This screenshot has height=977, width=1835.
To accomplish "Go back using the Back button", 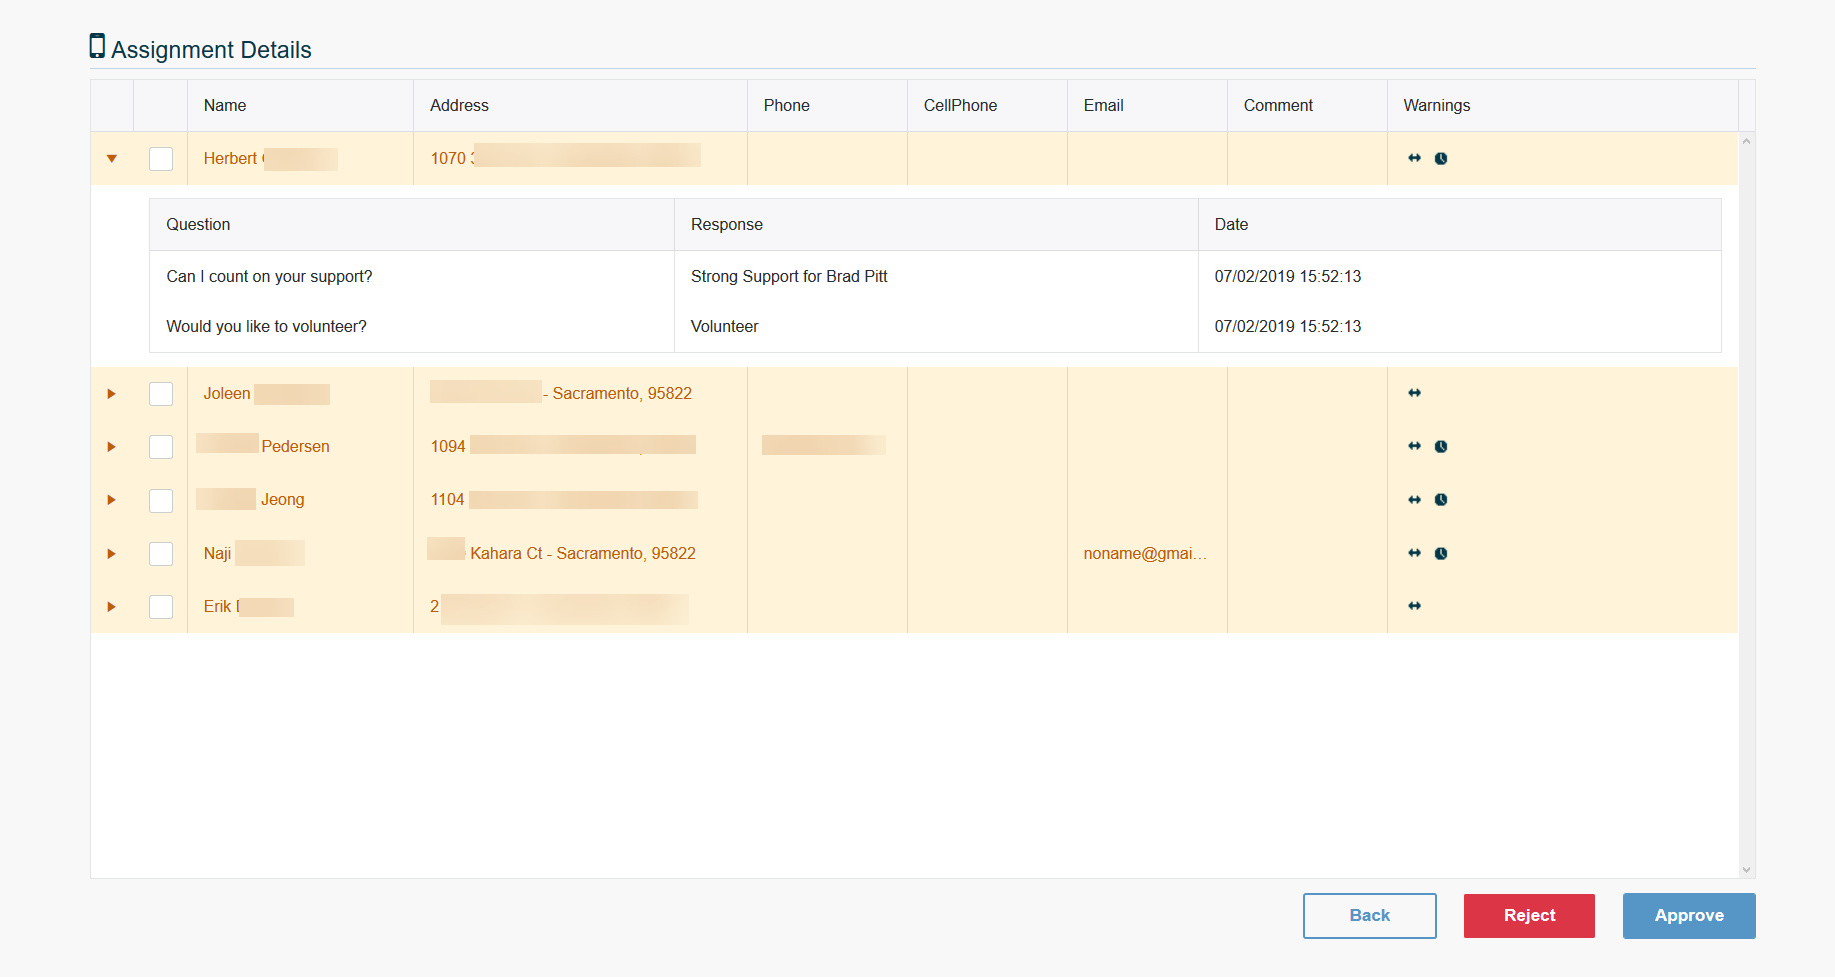I will pyautogui.click(x=1369, y=916).
